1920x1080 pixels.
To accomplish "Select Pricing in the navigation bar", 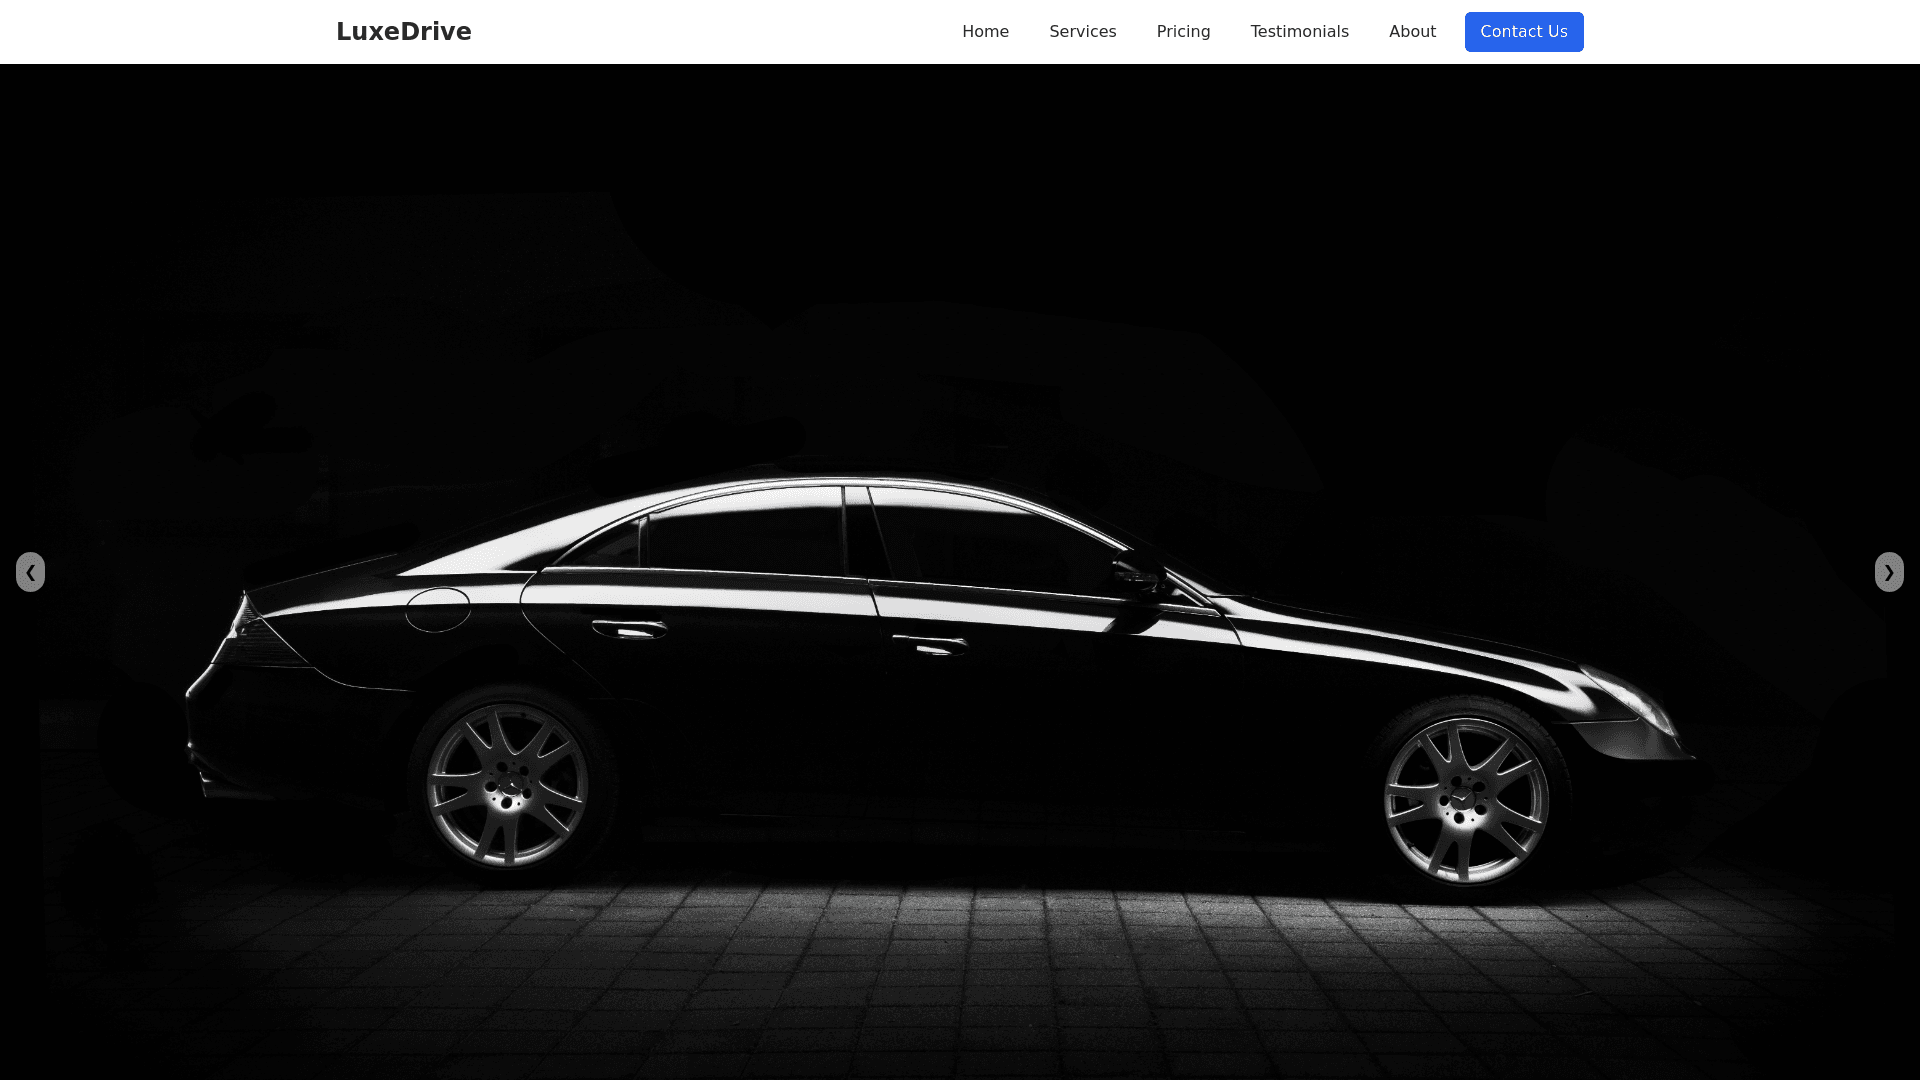I will pos(1183,32).
